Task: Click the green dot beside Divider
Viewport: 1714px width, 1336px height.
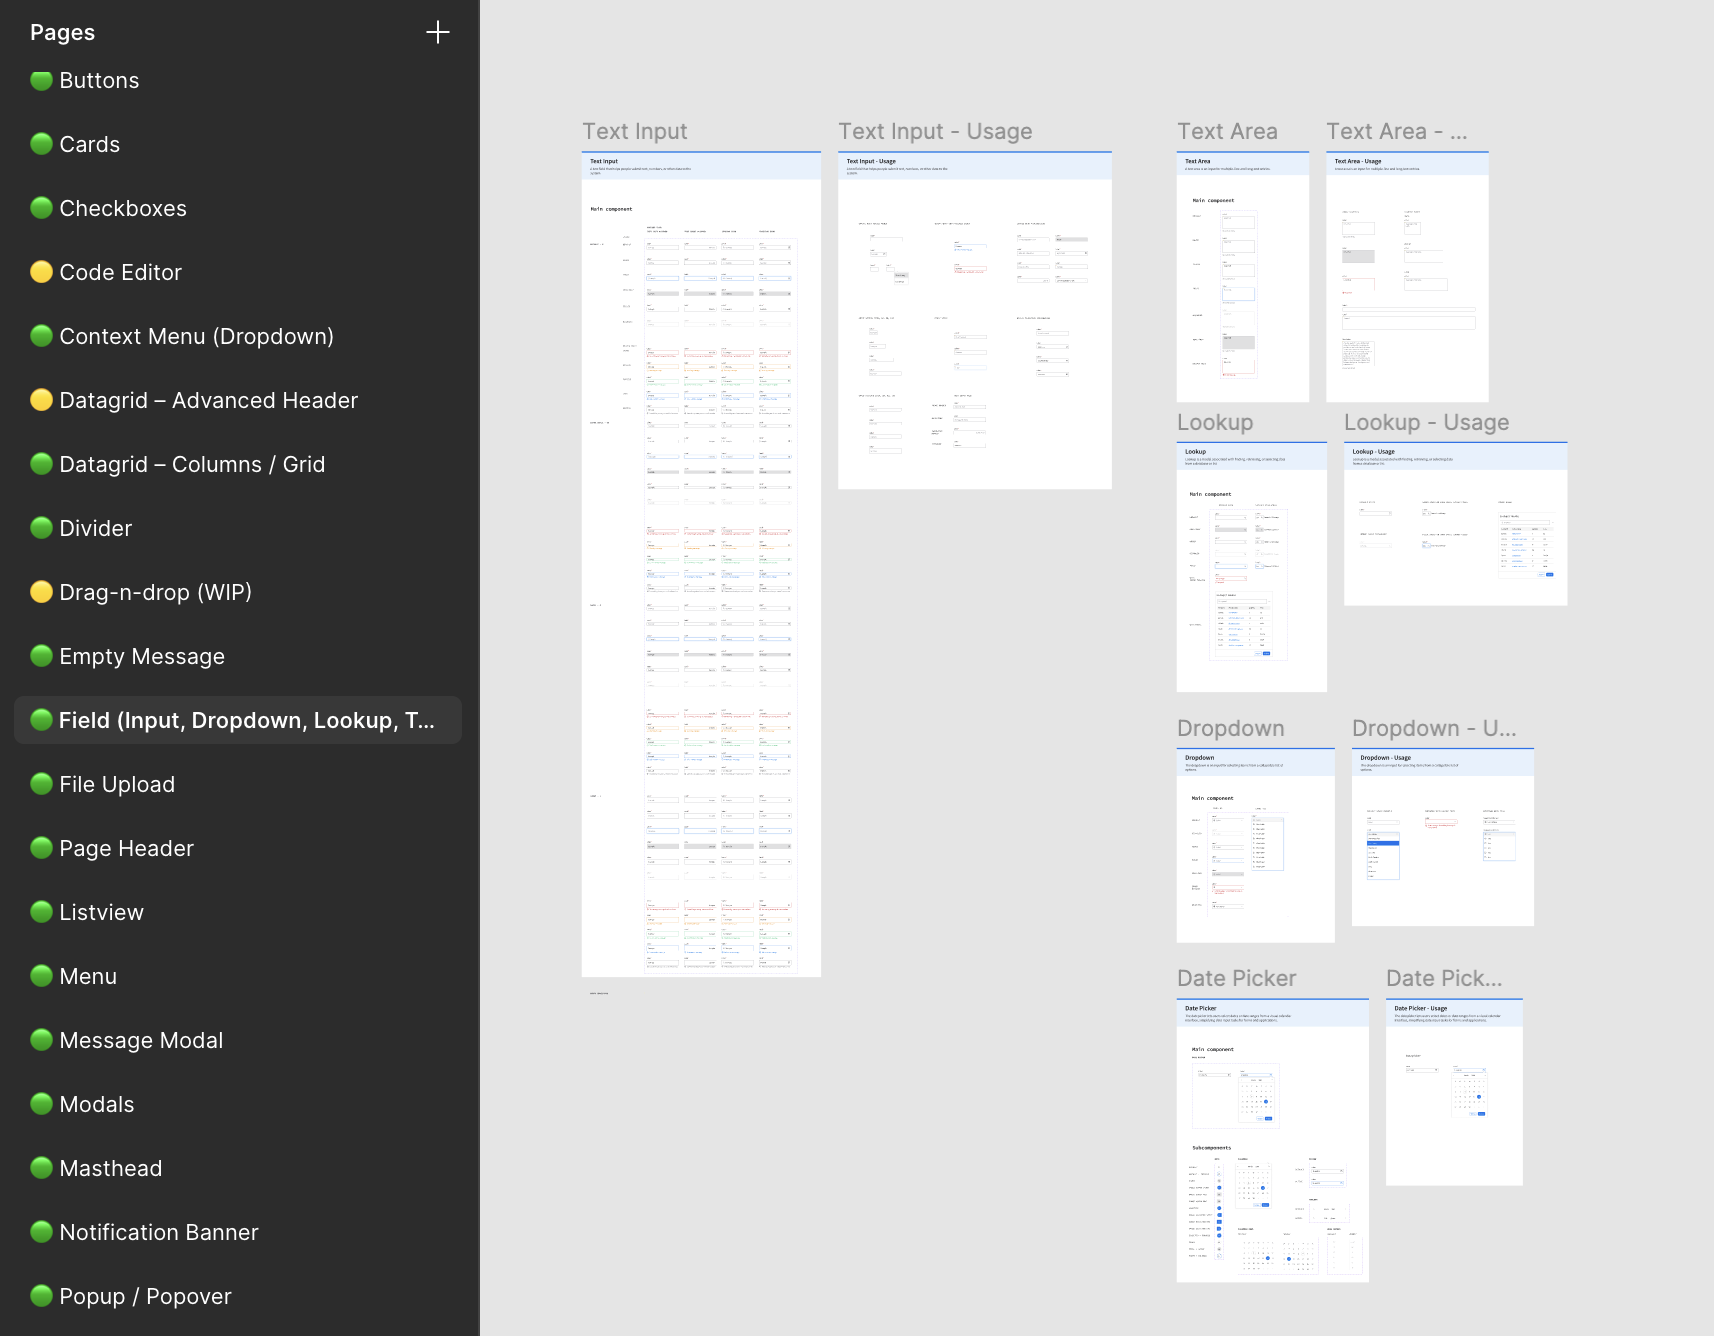Action: coord(41,528)
